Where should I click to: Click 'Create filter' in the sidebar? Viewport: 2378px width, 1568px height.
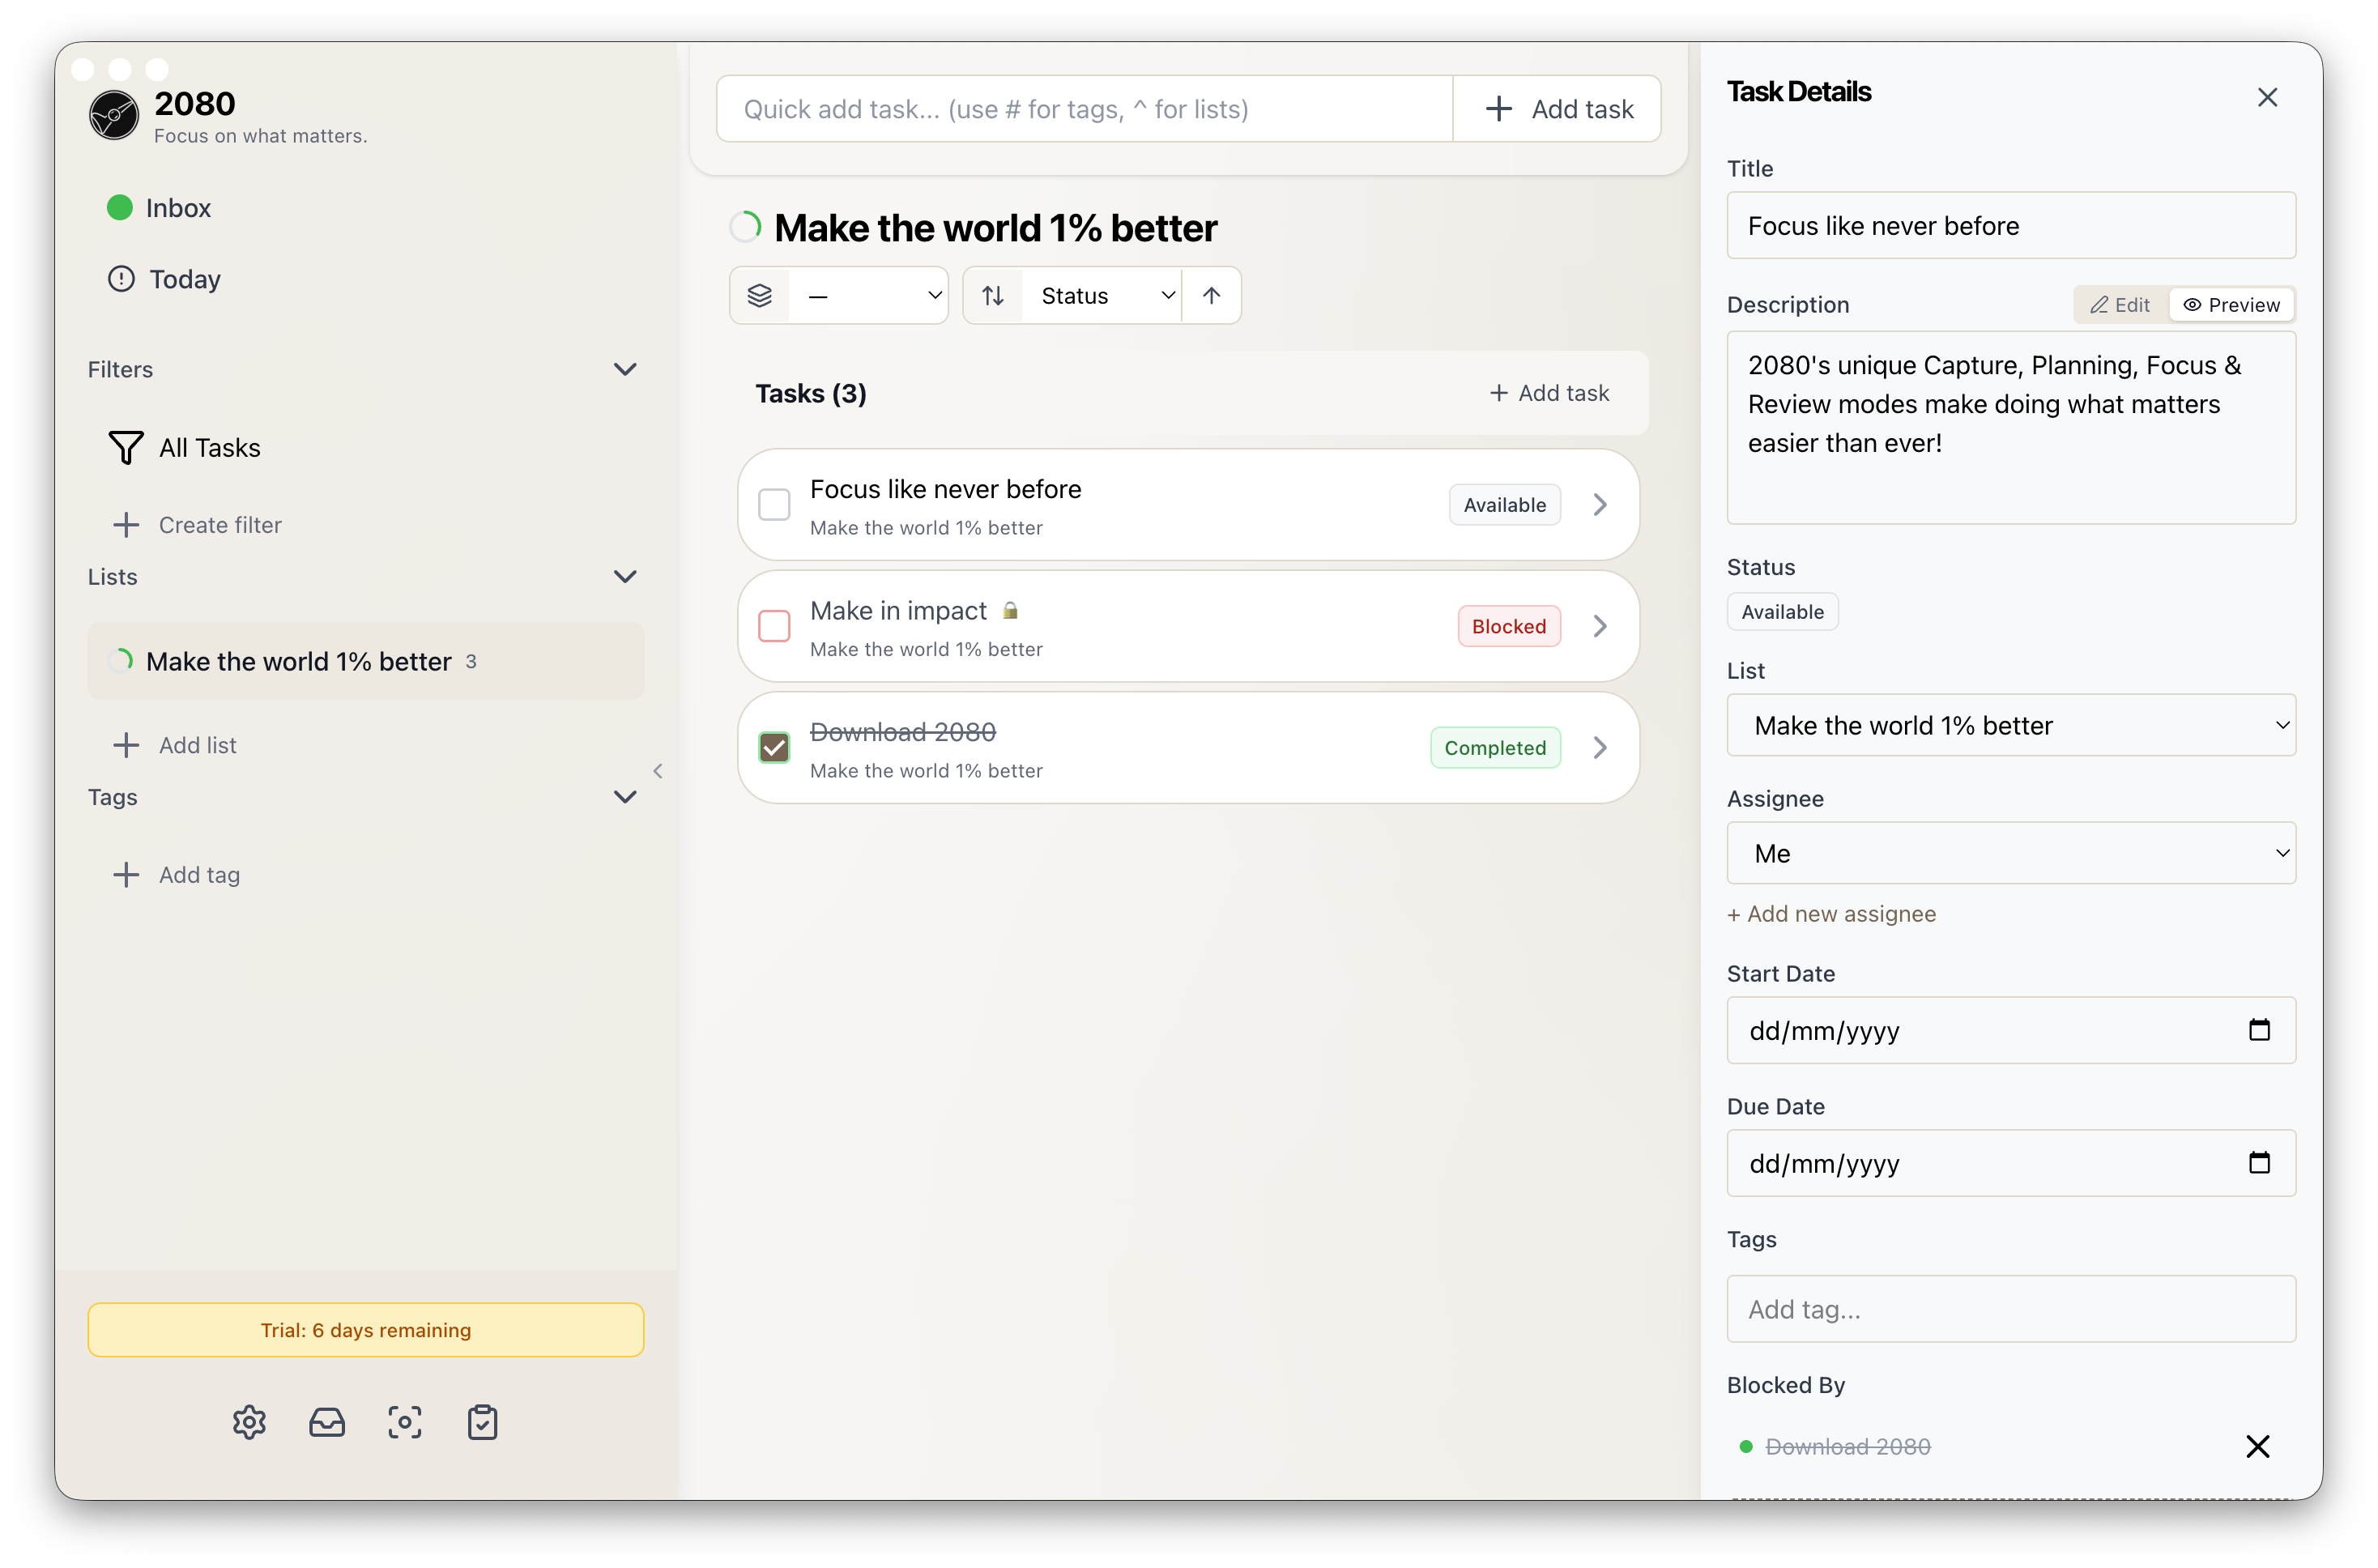click(x=220, y=525)
